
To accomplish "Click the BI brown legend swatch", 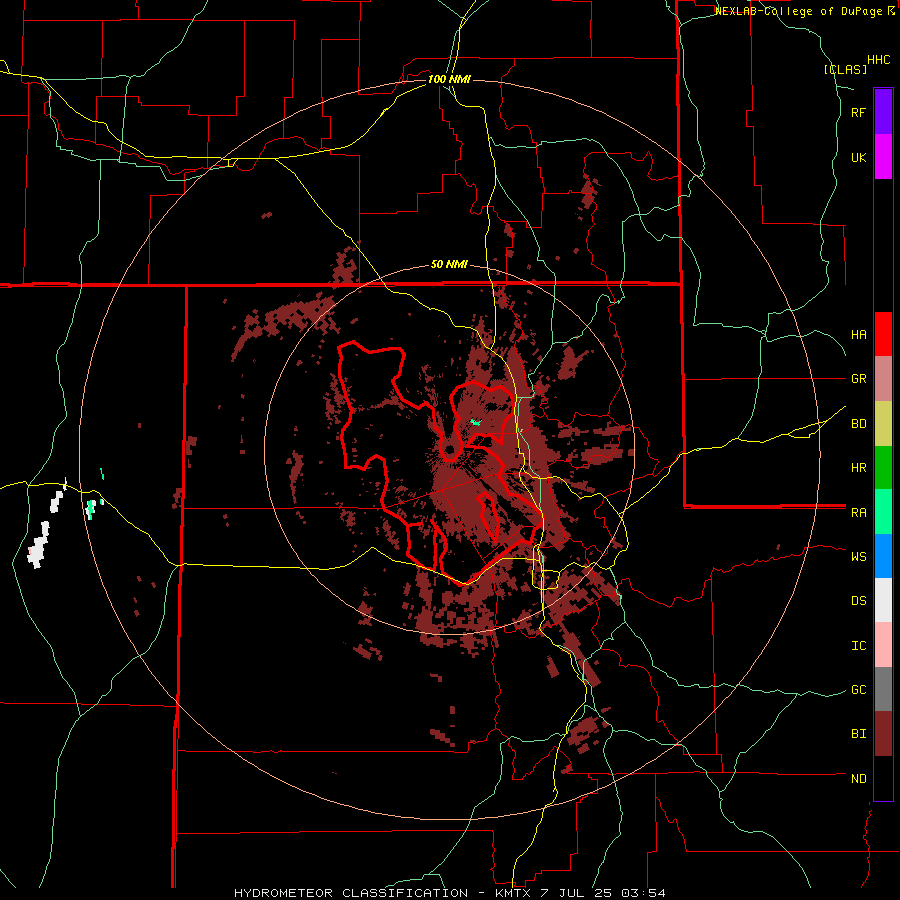I will [883, 734].
